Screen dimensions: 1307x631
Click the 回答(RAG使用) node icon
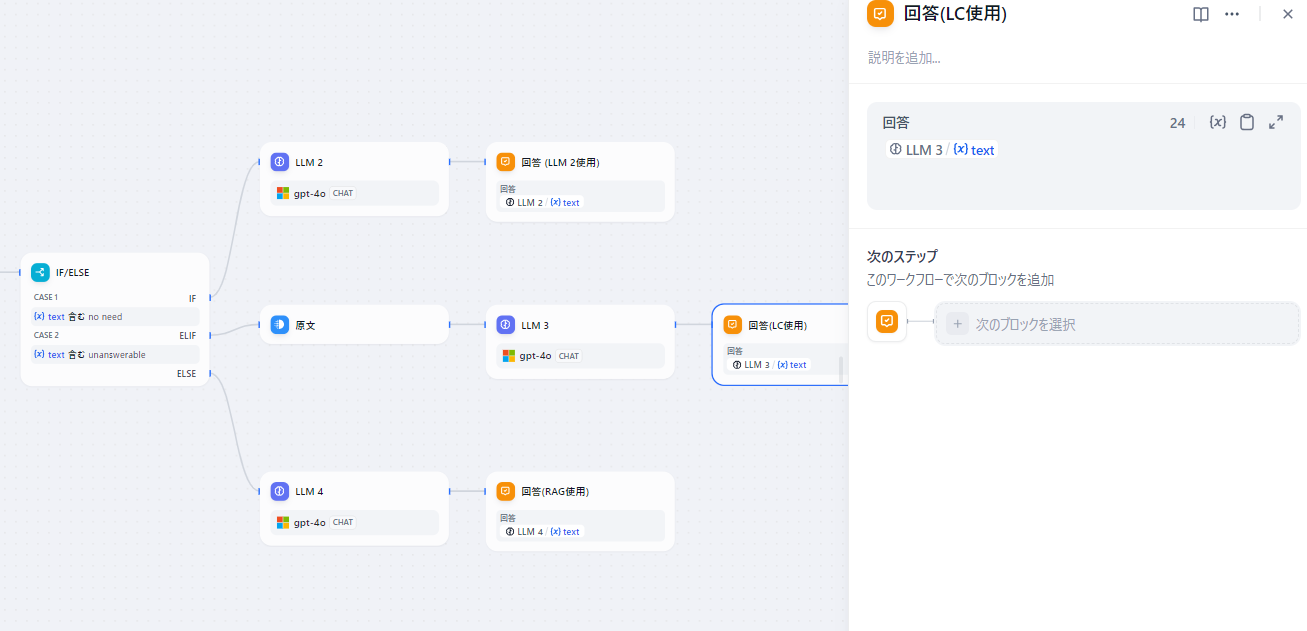506,492
